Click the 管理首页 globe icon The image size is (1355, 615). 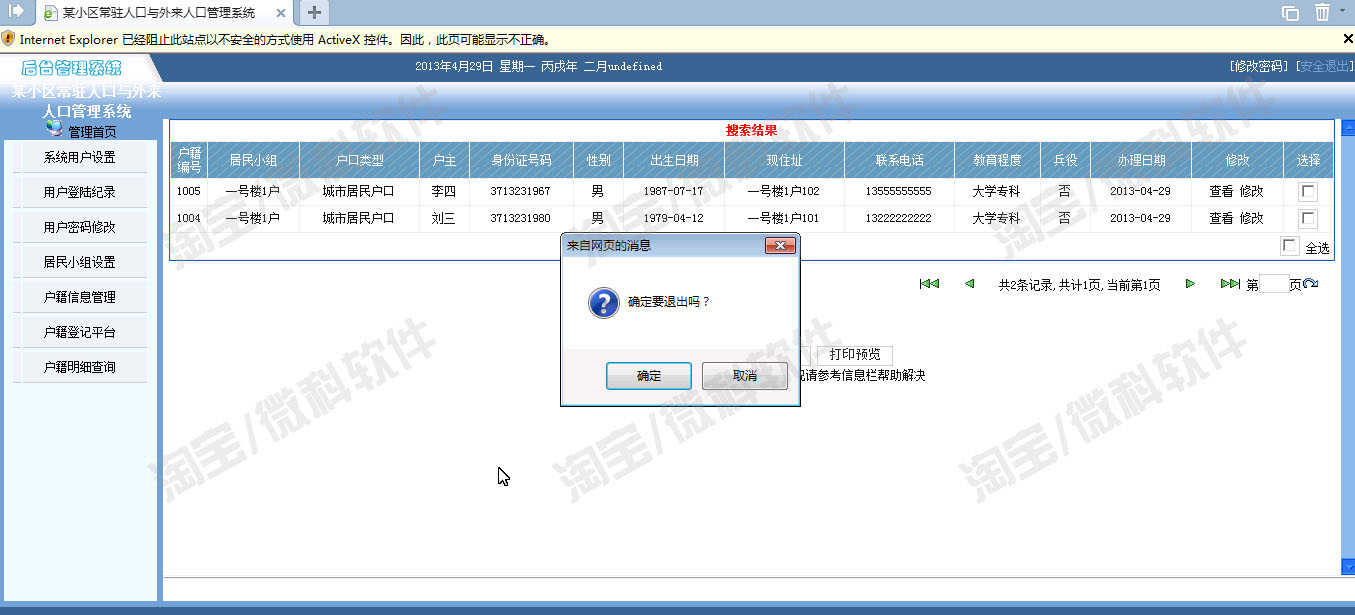click(x=55, y=127)
